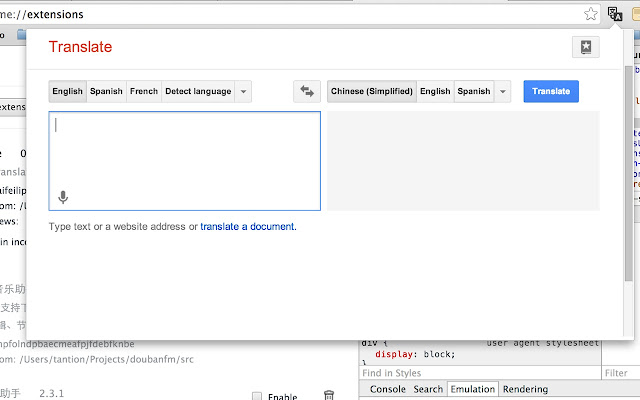The image size is (640, 400).
Task: Swap source and target languages
Action: coord(307,91)
